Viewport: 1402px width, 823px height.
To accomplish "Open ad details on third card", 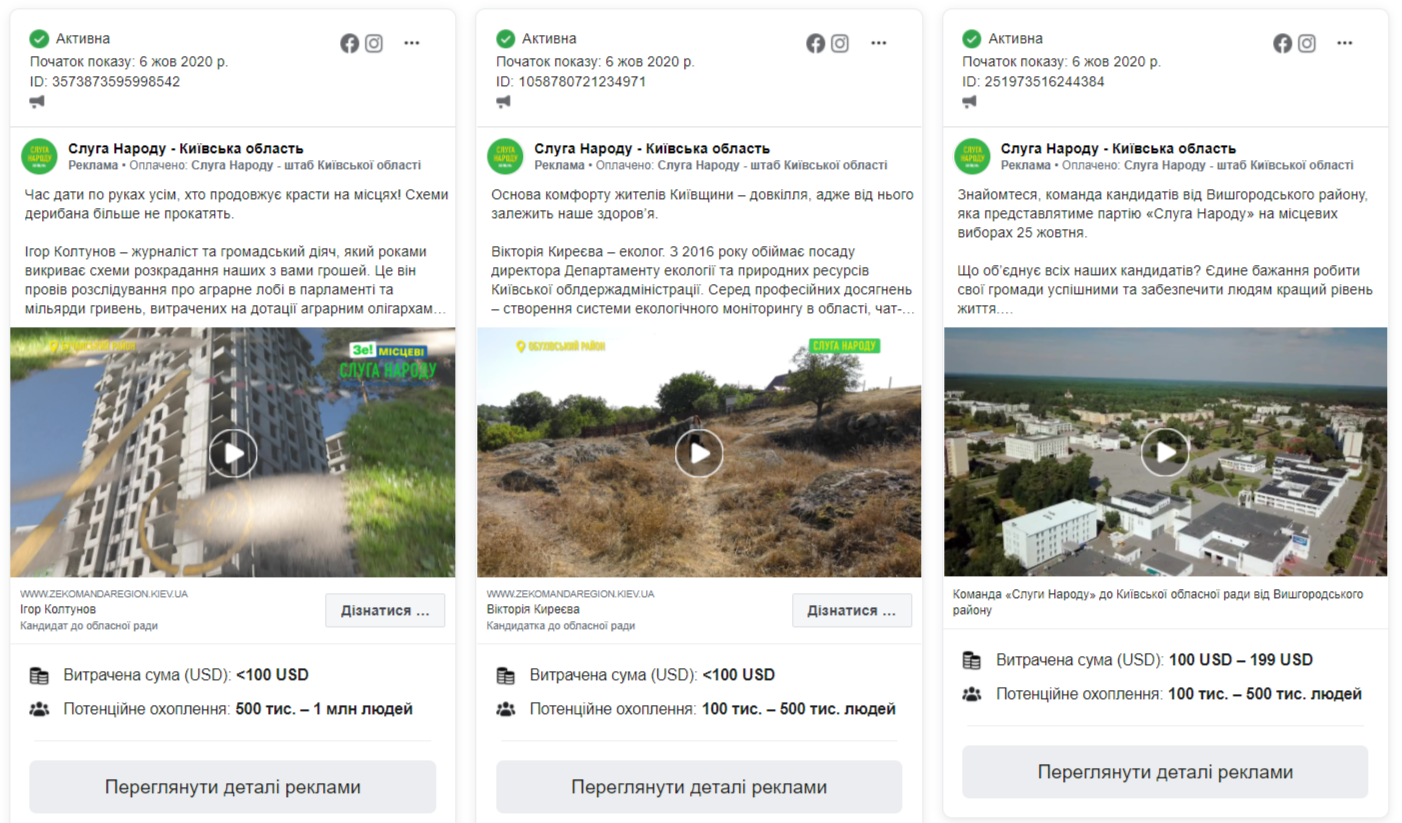I will click(x=1165, y=772).
